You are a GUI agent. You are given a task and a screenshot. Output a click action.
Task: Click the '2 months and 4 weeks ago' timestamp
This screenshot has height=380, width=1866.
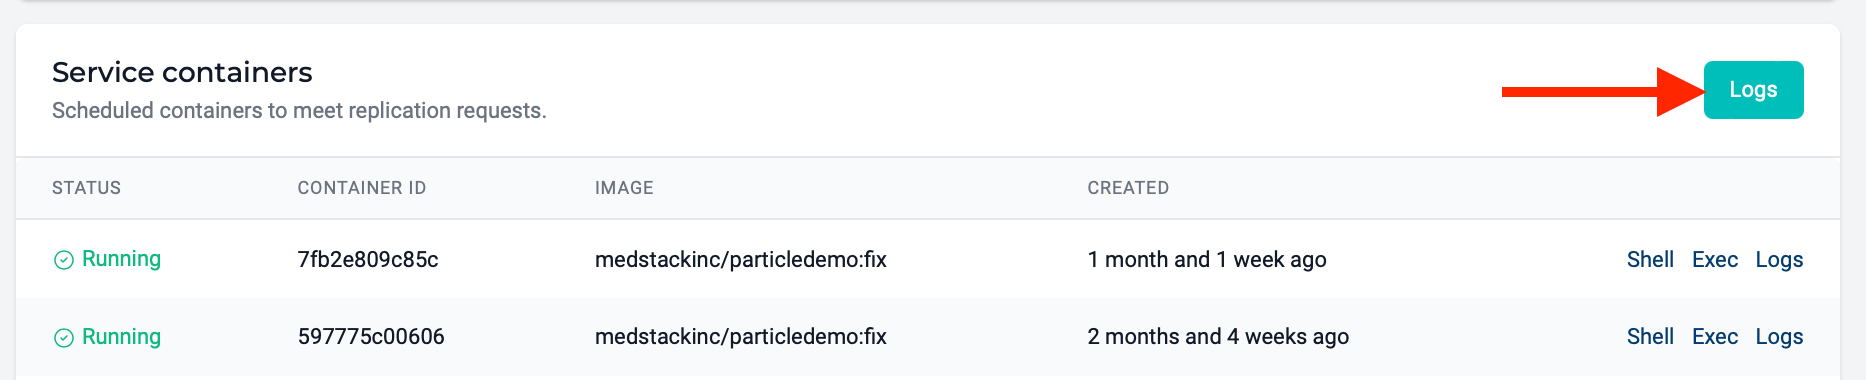[1218, 337]
